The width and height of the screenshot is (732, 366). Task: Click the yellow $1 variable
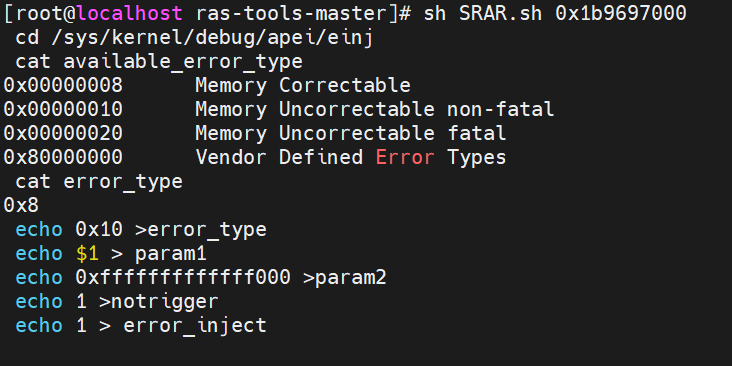point(87,253)
